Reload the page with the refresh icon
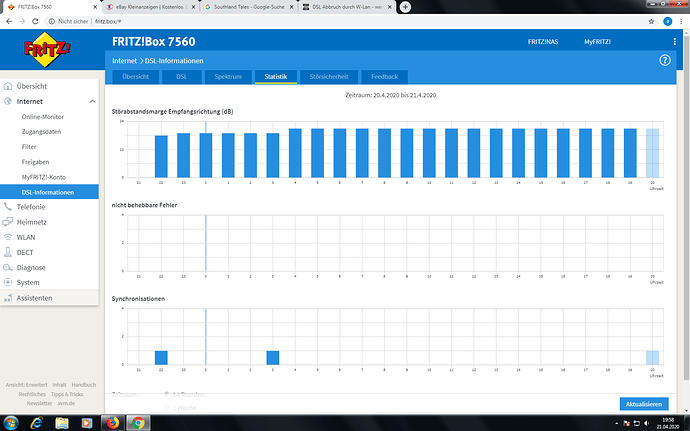Screen dimensions: 690x431 (35, 21)
